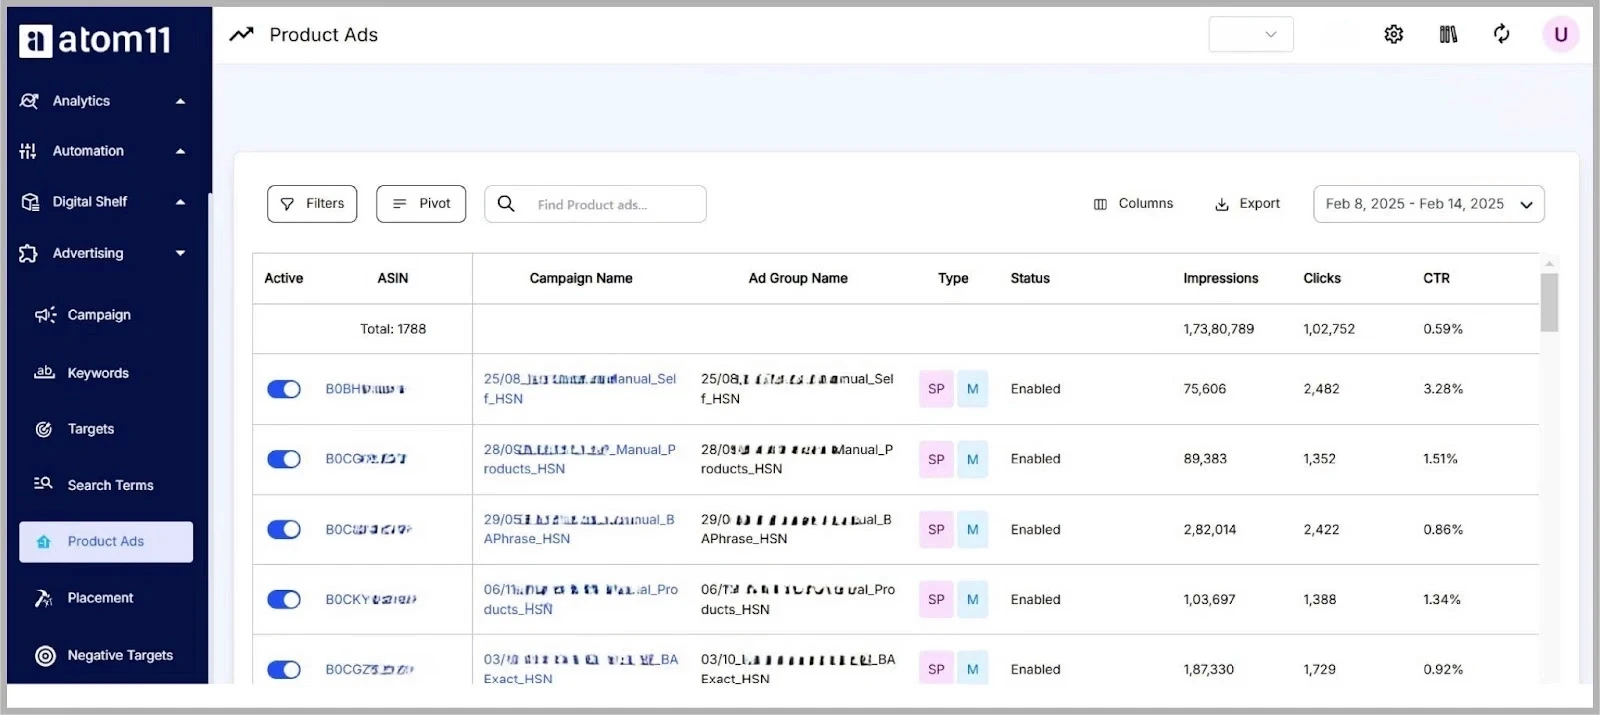
Task: Collapse the Advertising section arrow
Action: (x=181, y=254)
